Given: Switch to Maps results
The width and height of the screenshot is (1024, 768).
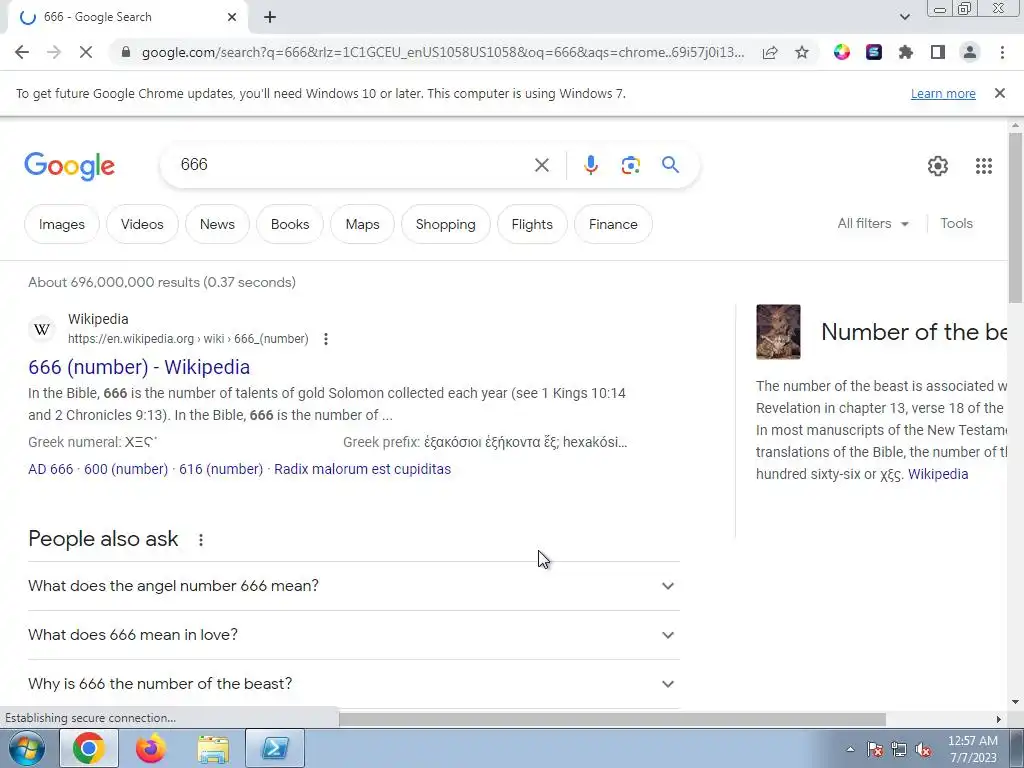Looking at the screenshot, I should pos(362,224).
